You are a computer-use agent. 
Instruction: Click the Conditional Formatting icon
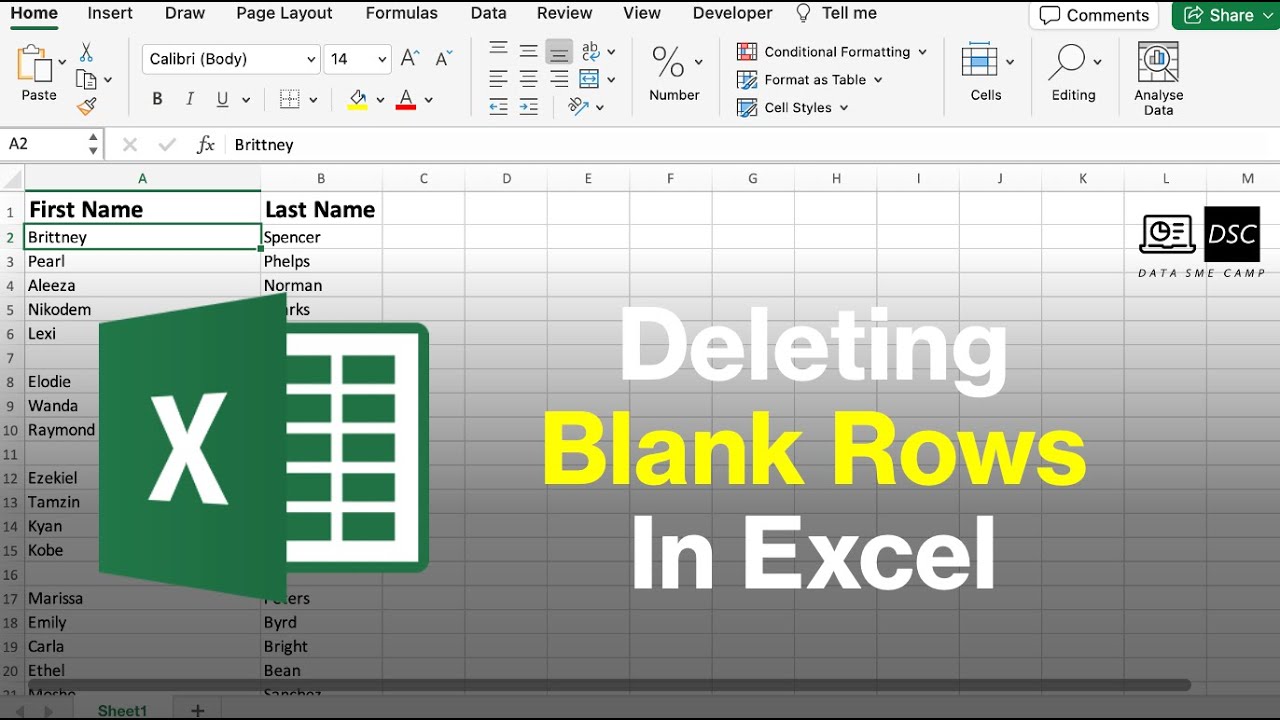747,51
